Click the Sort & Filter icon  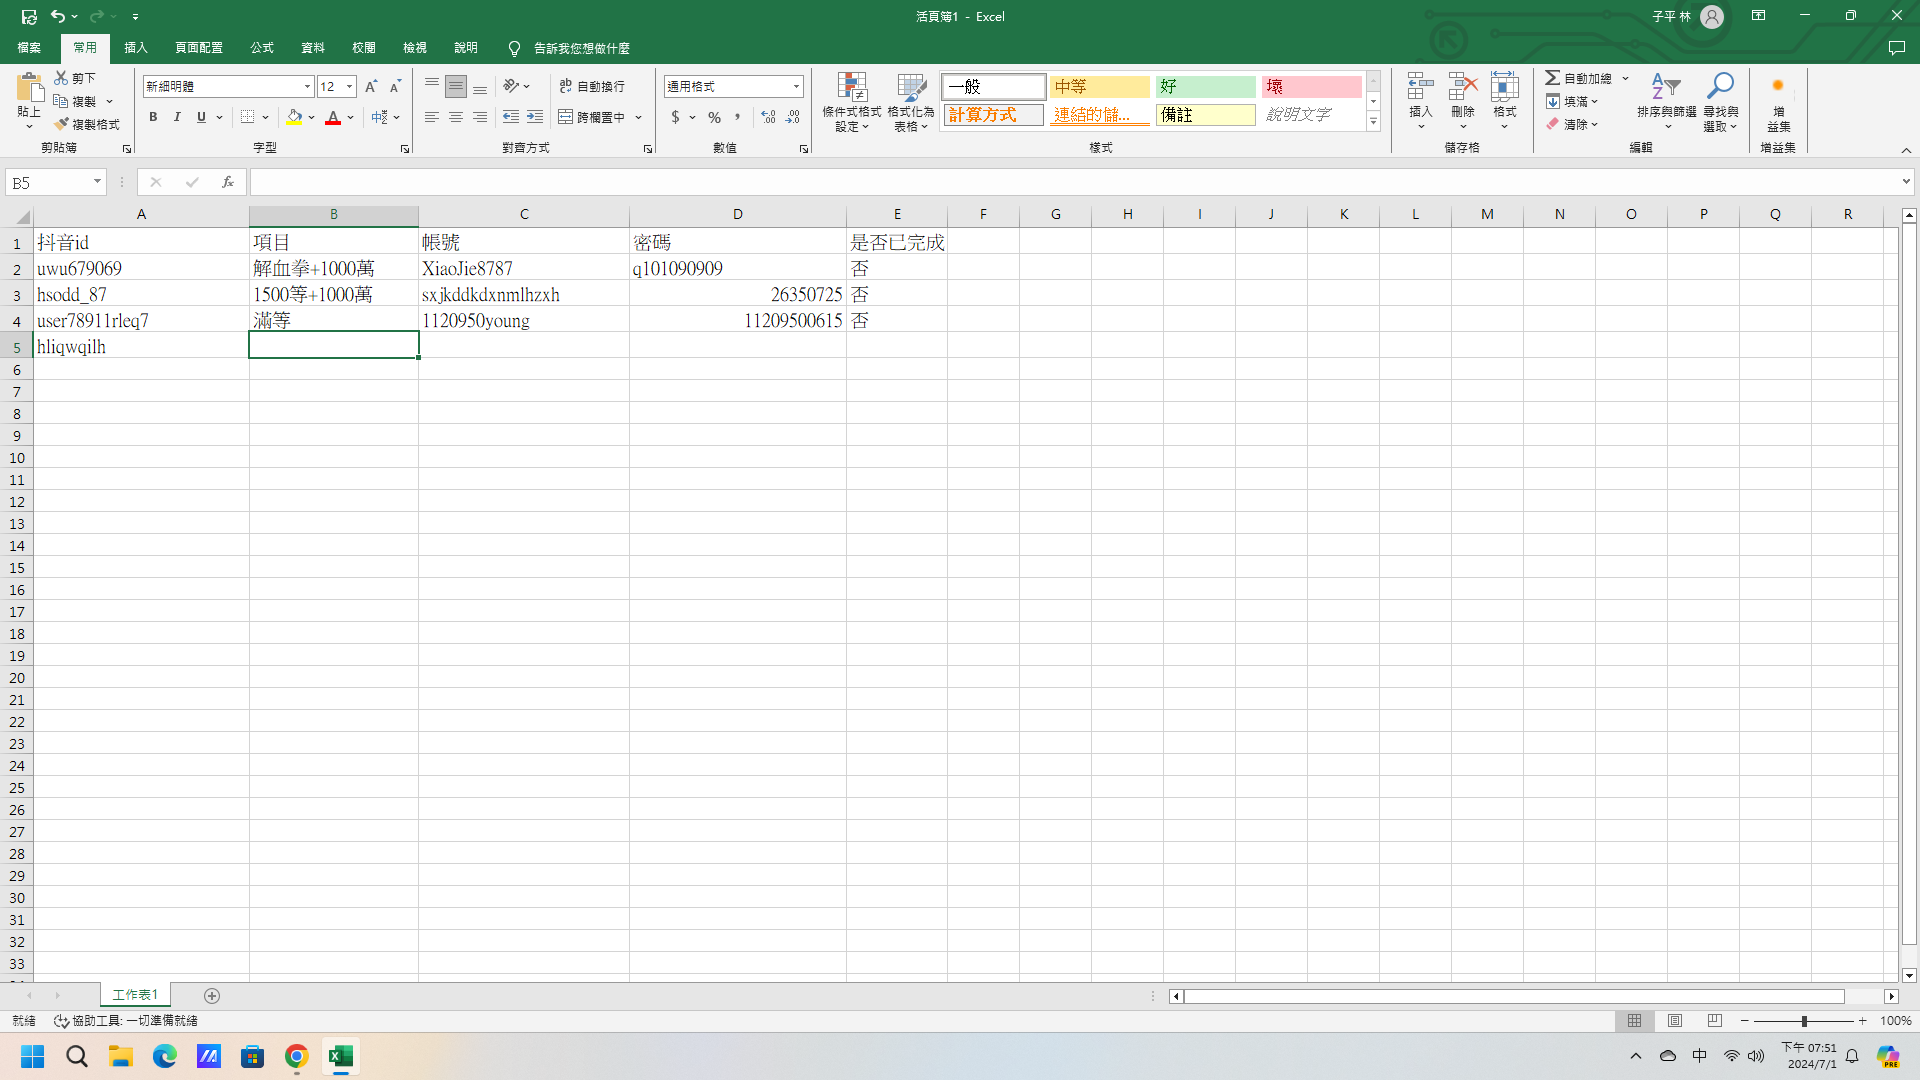click(x=1666, y=87)
